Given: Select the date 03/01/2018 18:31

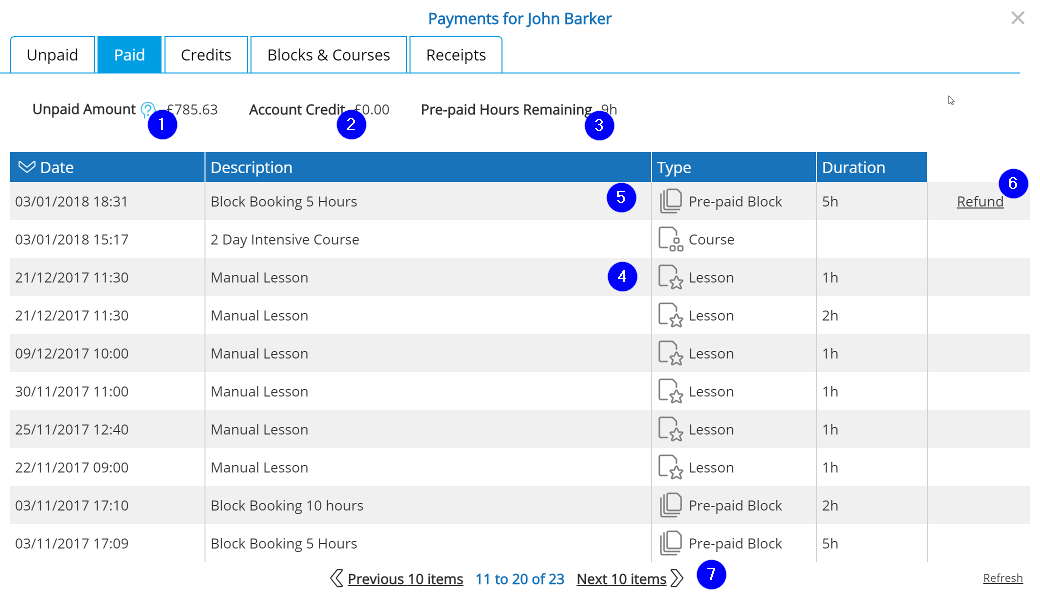Looking at the screenshot, I should coord(72,202).
